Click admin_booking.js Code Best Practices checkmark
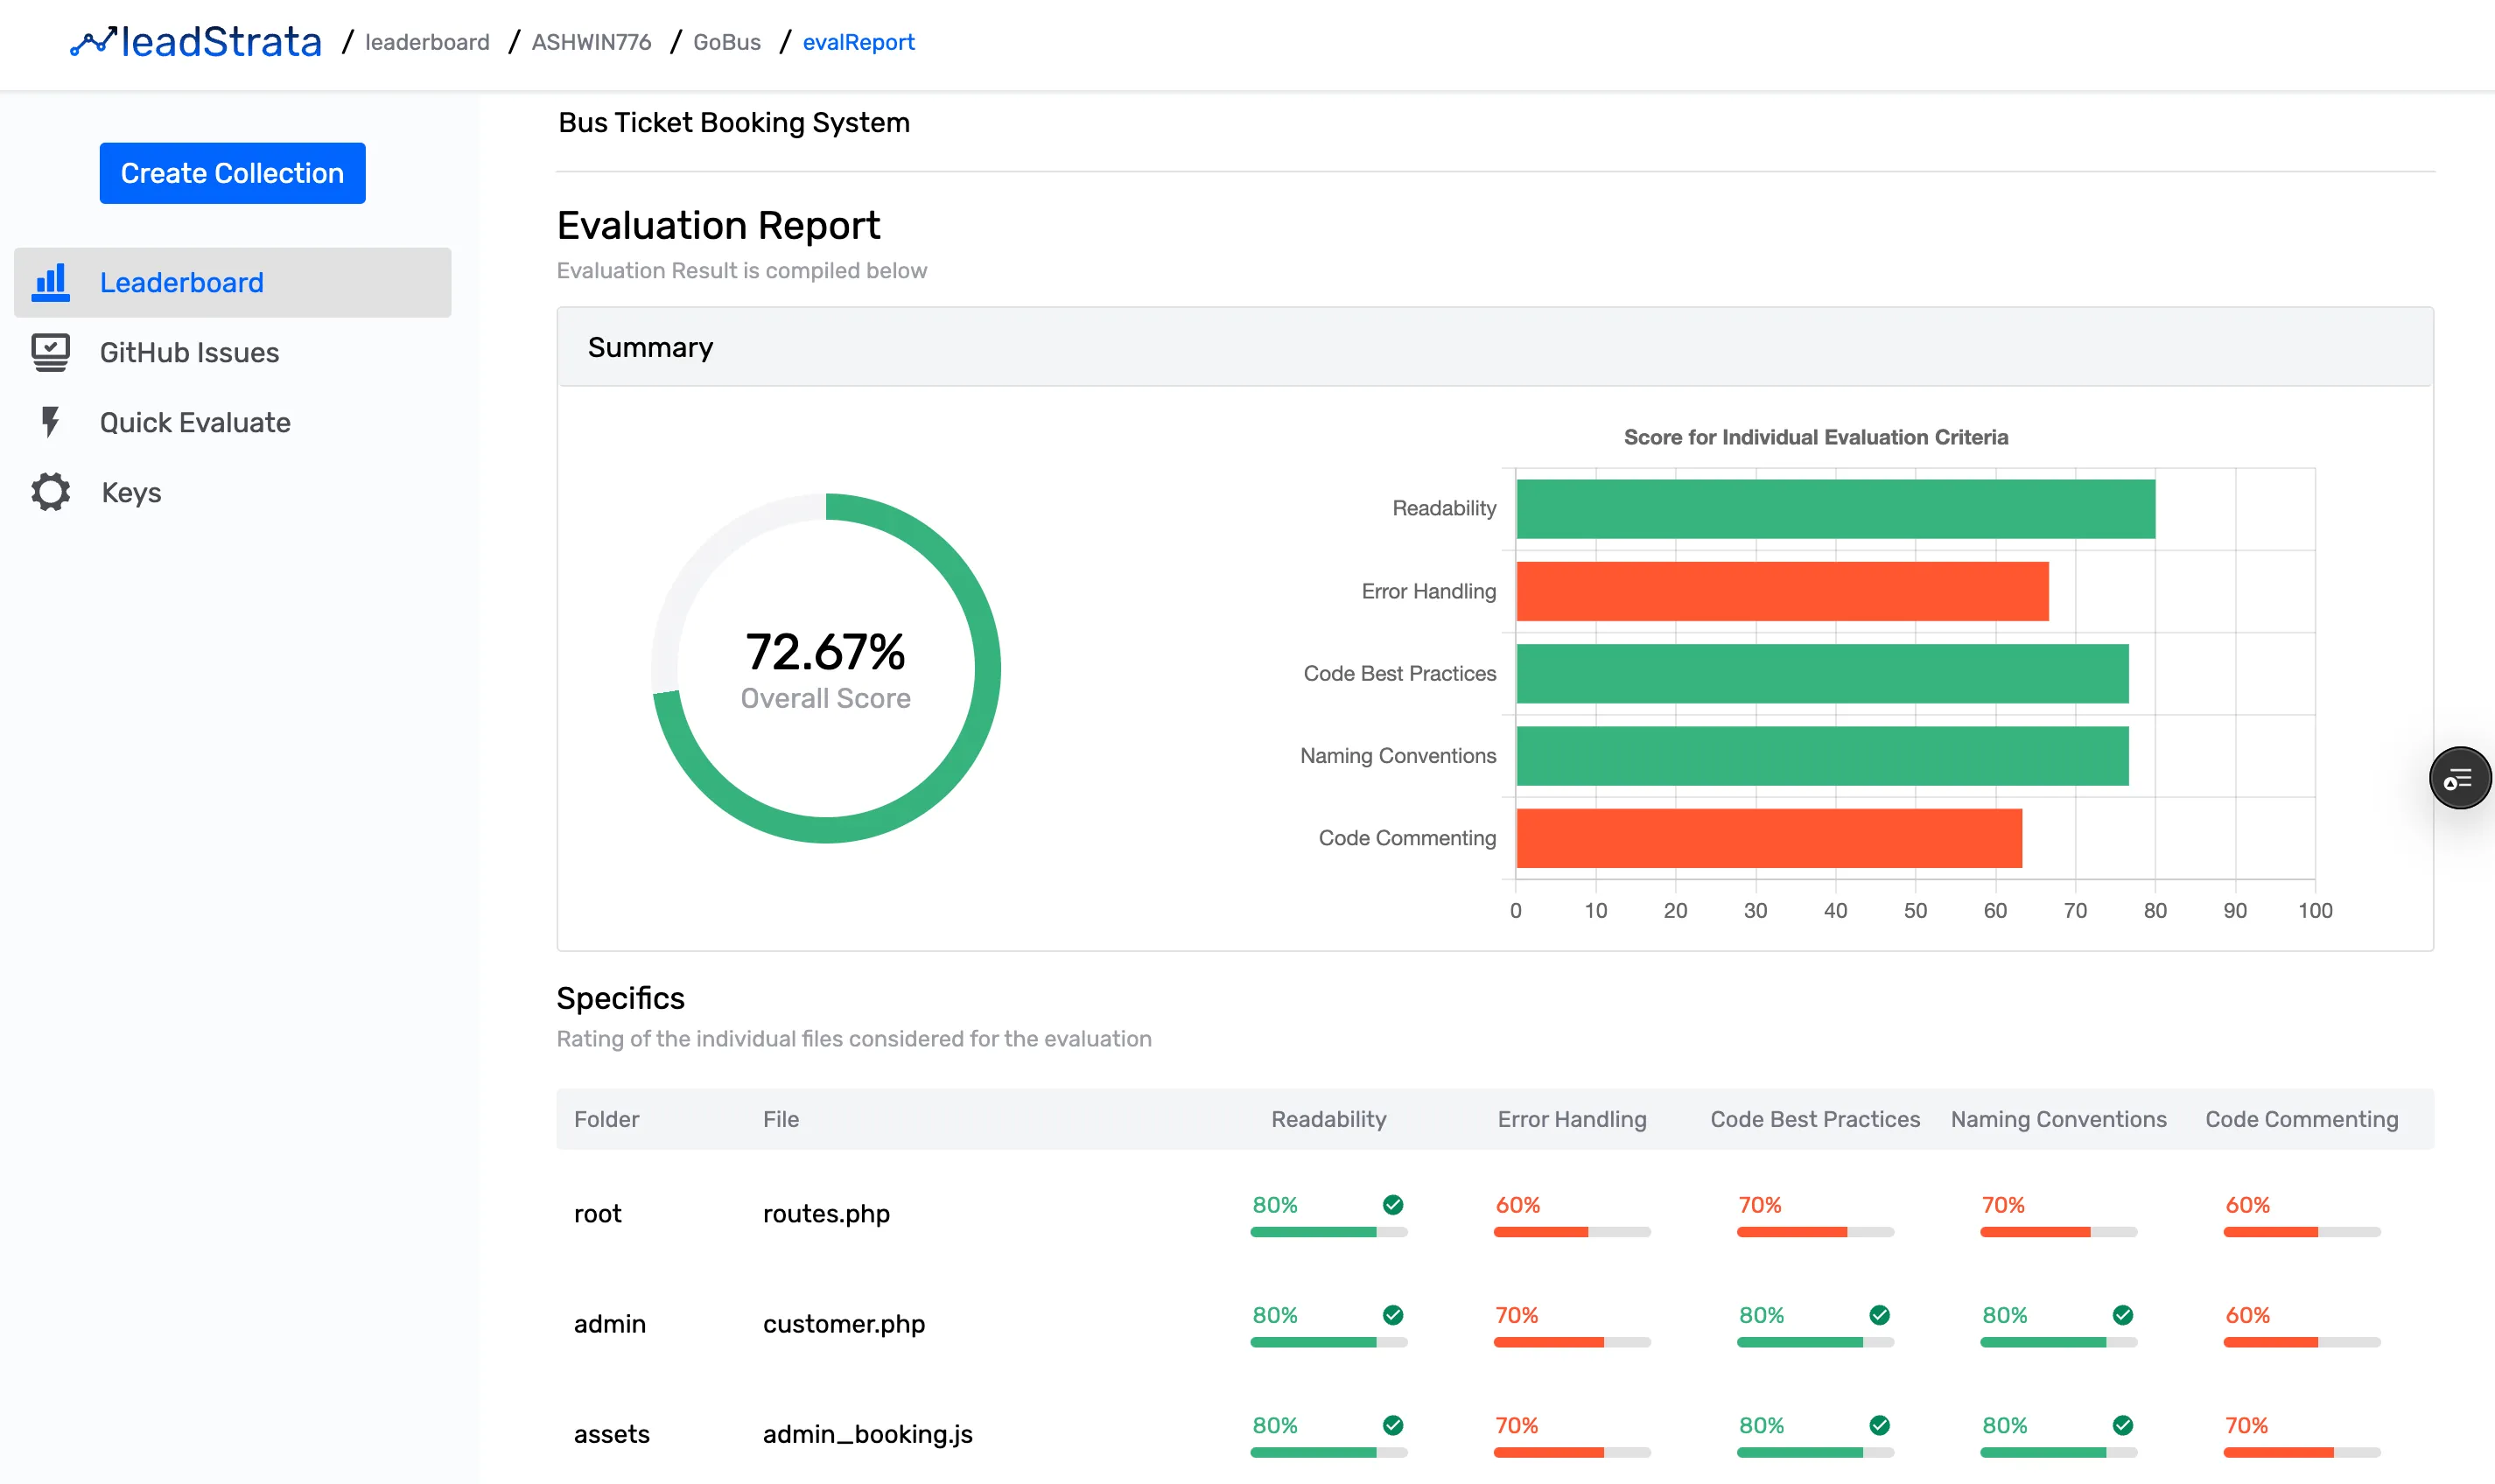 (1879, 1425)
